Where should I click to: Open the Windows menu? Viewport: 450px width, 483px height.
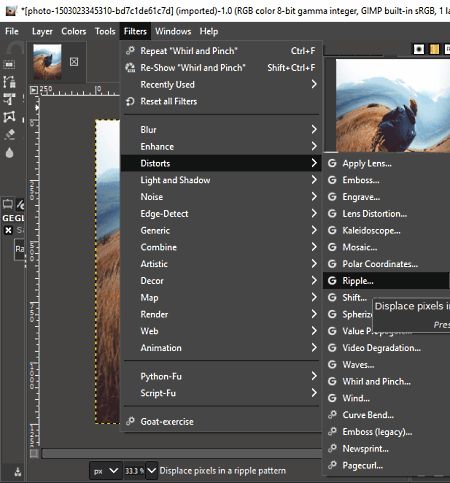point(173,31)
